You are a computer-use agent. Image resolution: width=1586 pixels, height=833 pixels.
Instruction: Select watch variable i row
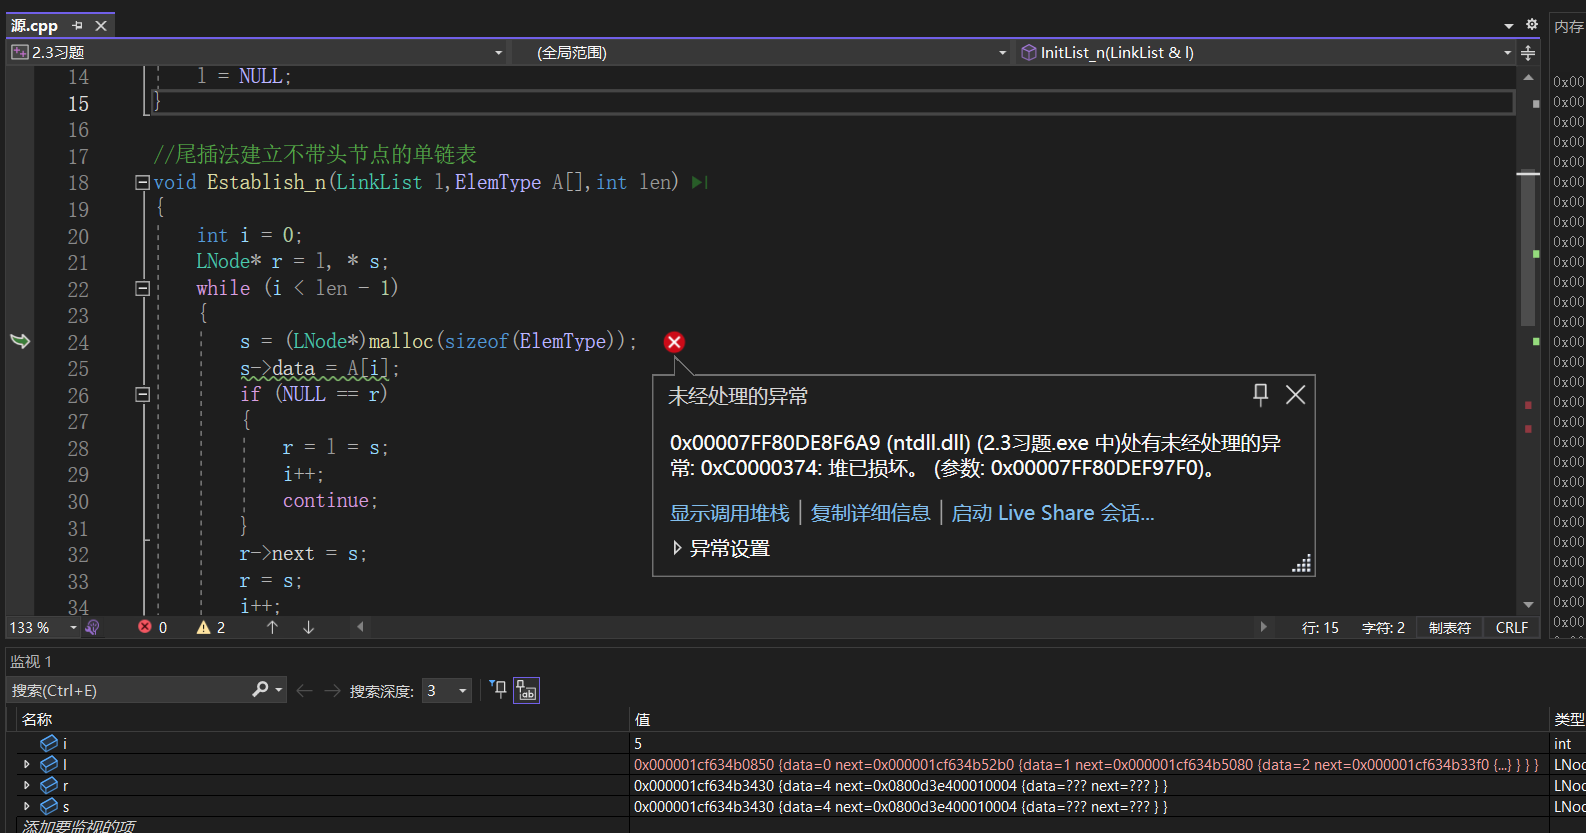point(320,743)
